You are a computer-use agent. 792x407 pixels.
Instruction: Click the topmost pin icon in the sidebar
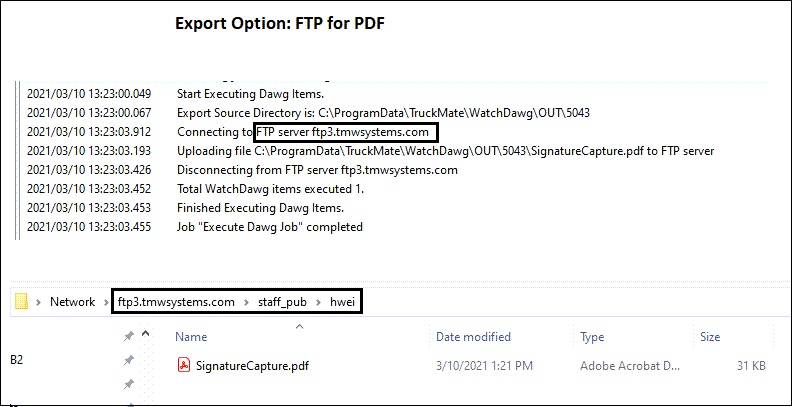pos(128,337)
